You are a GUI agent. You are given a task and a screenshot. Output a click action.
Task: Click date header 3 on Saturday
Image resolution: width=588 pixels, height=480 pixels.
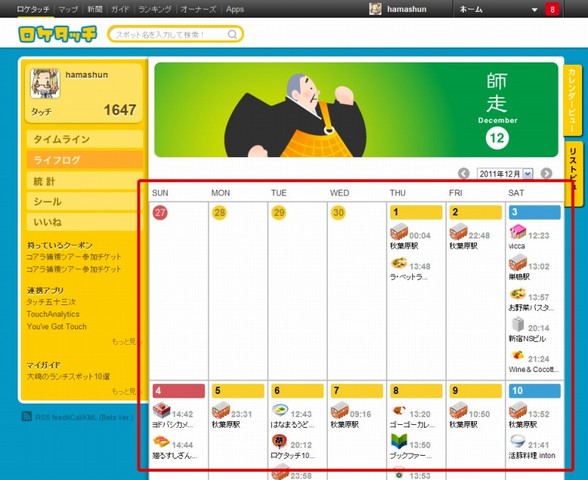tap(535, 212)
